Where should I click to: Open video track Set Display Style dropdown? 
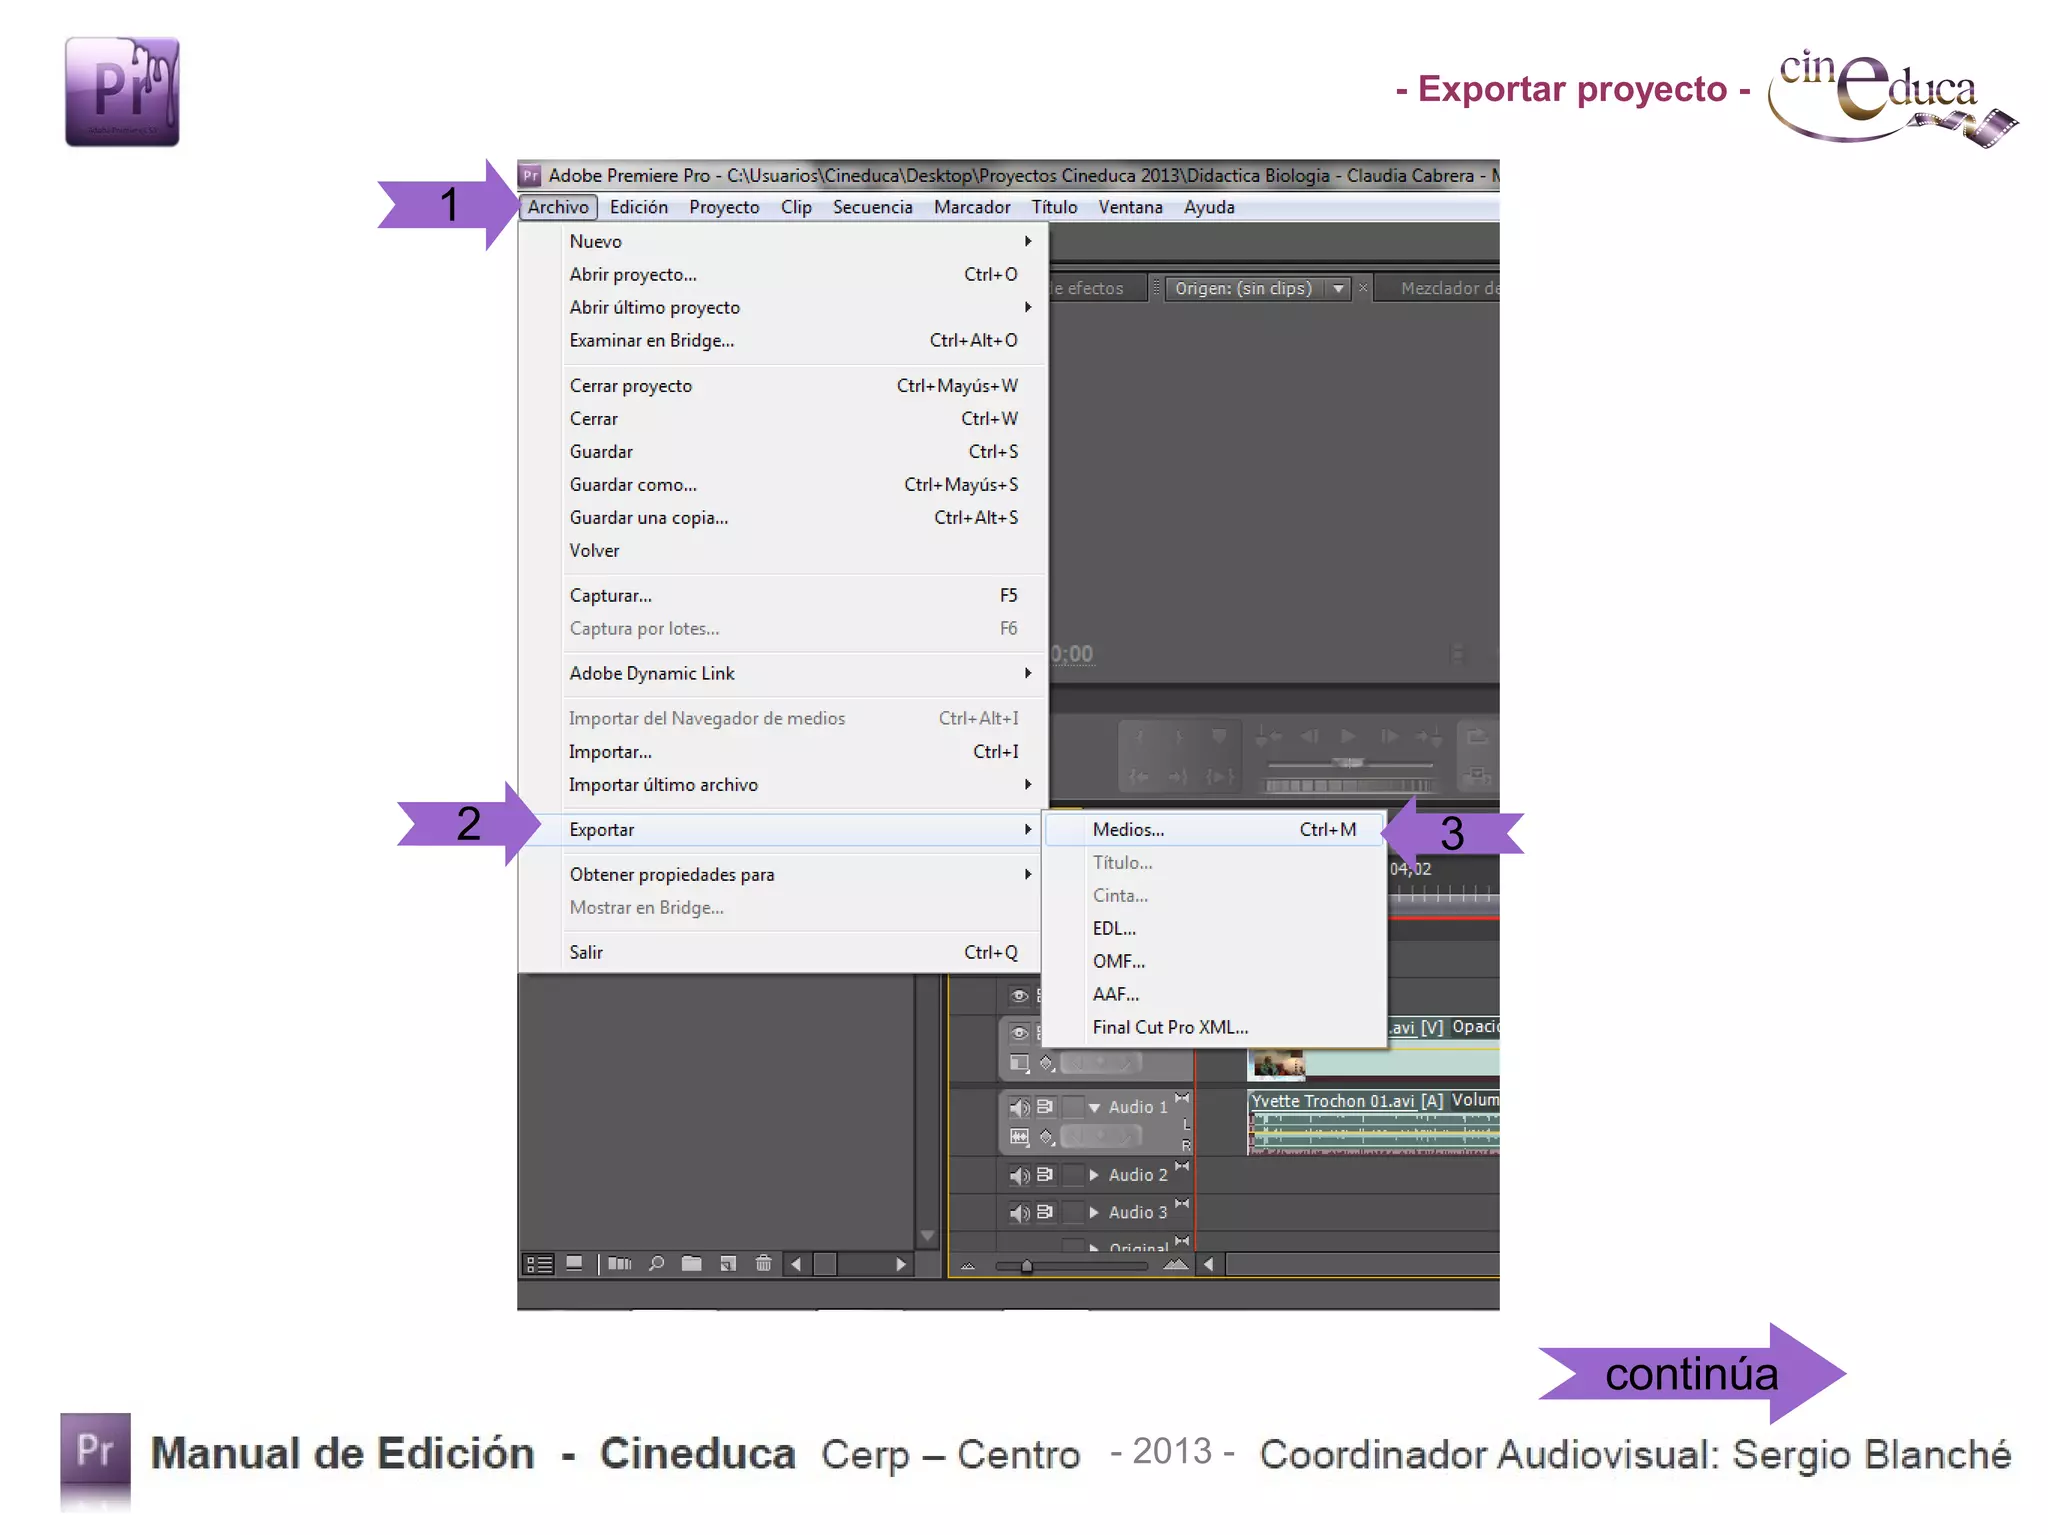pyautogui.click(x=1019, y=1063)
